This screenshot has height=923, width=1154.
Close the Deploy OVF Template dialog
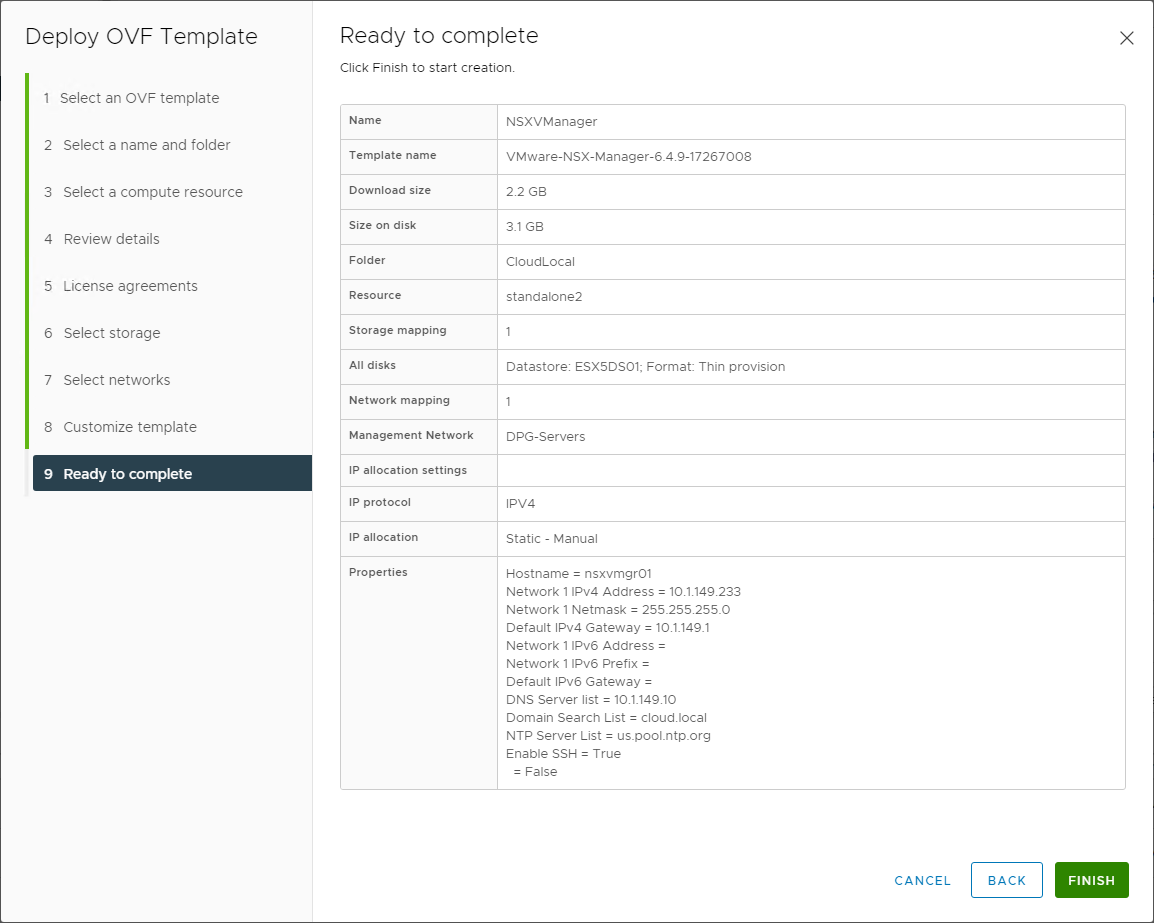tap(1126, 38)
